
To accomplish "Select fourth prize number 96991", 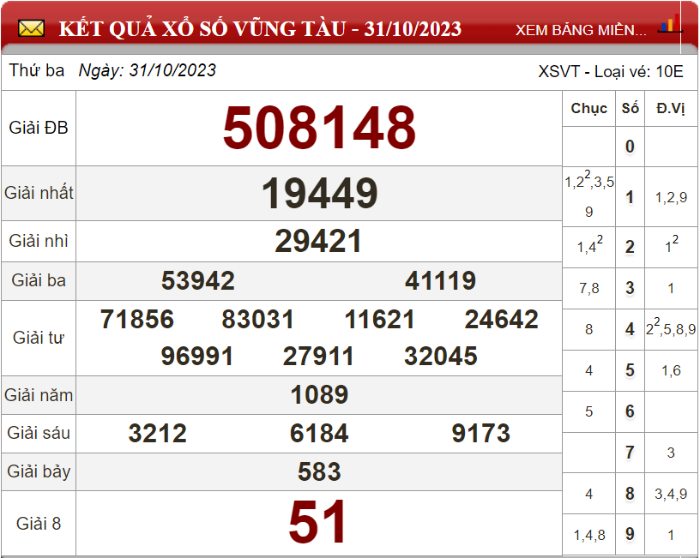I will [197, 356].
